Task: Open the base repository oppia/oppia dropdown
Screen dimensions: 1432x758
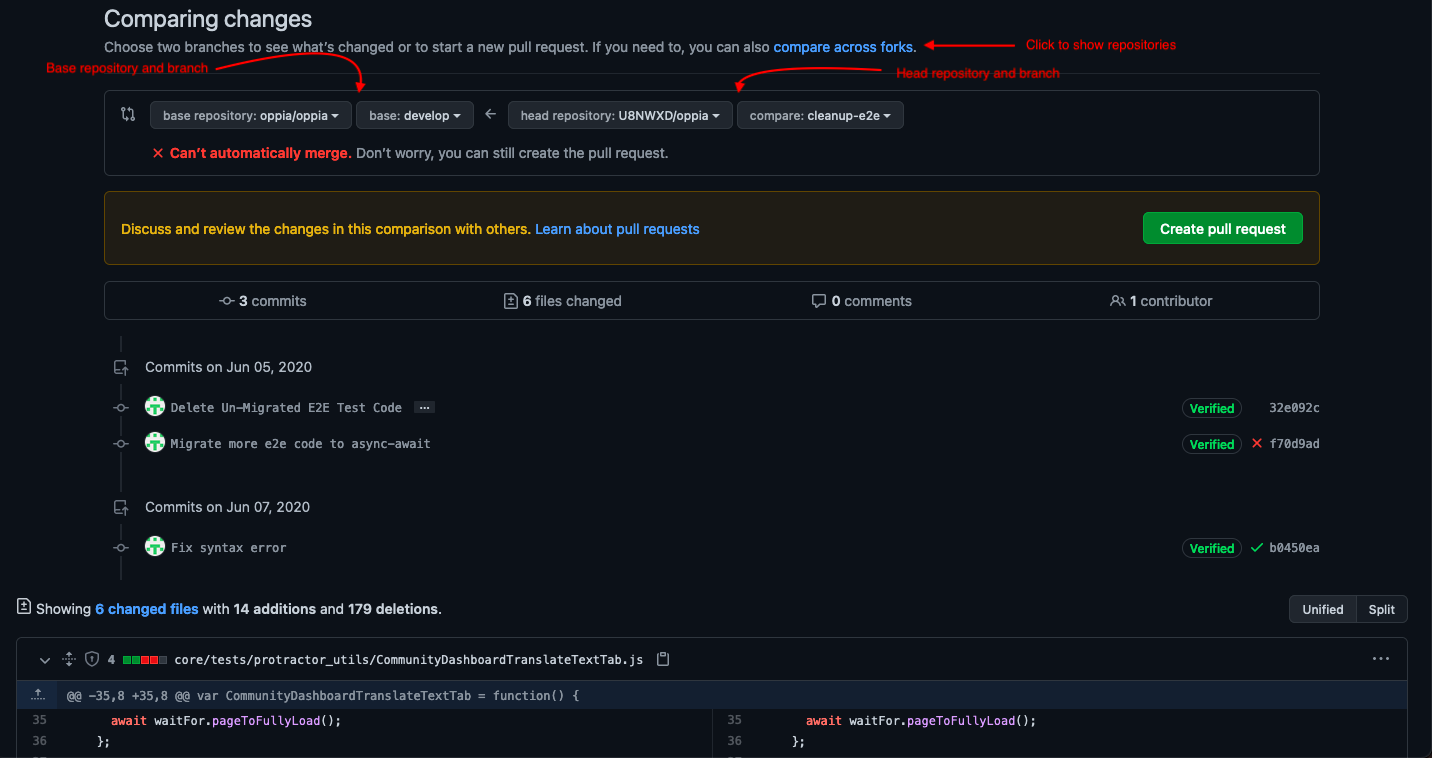Action: 251,116
